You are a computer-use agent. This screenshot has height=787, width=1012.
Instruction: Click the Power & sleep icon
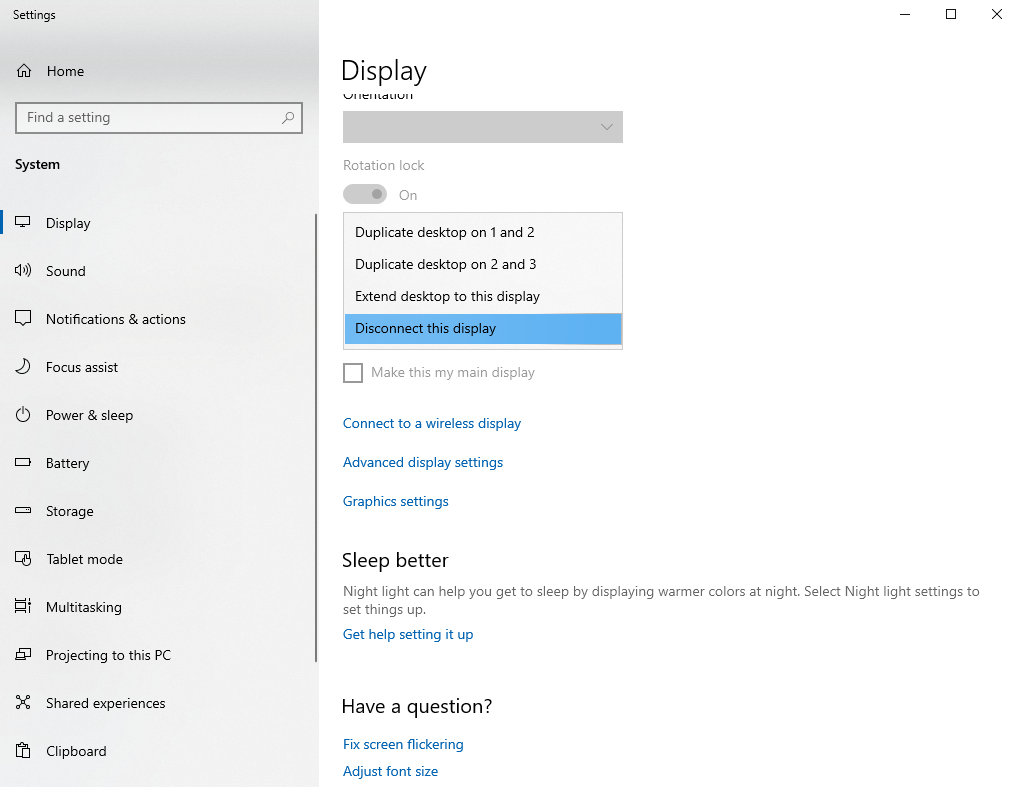(x=23, y=415)
